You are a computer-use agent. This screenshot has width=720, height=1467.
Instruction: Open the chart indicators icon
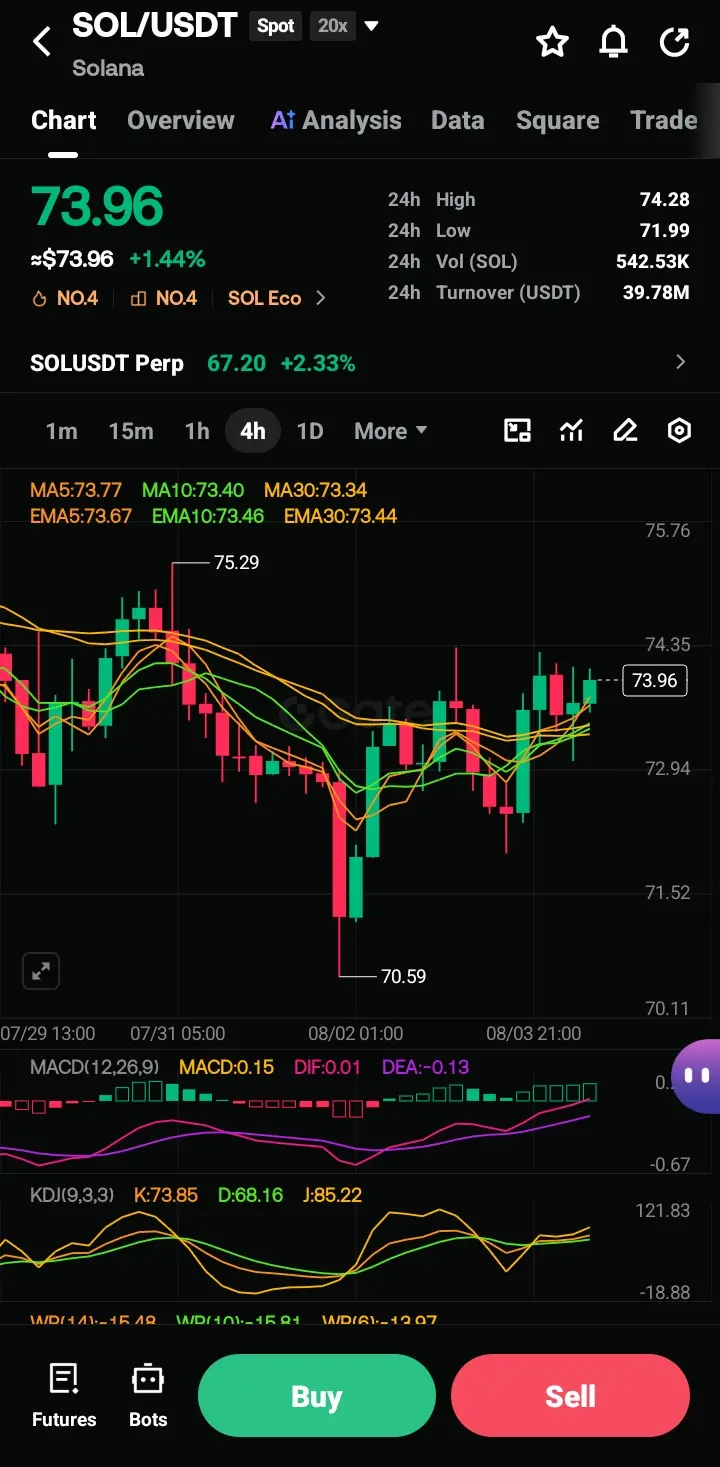571,431
